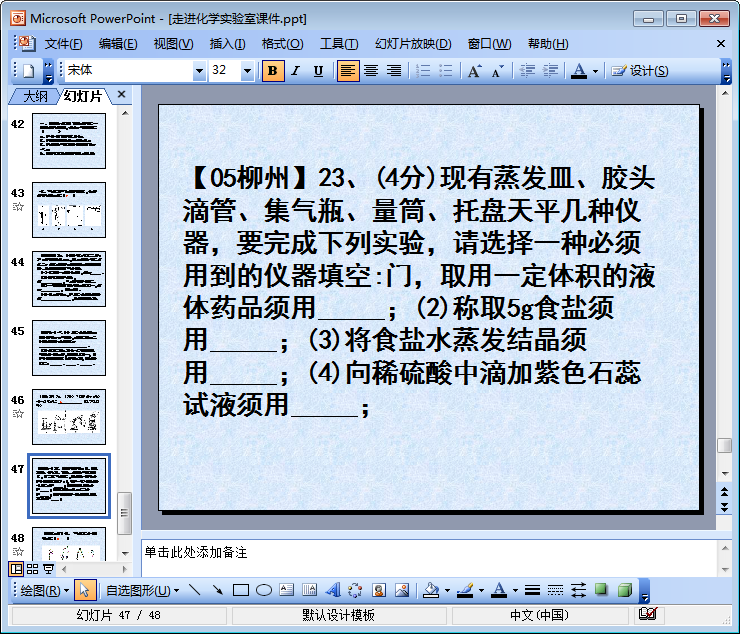Open the 帮助(H) menu

coord(548,44)
